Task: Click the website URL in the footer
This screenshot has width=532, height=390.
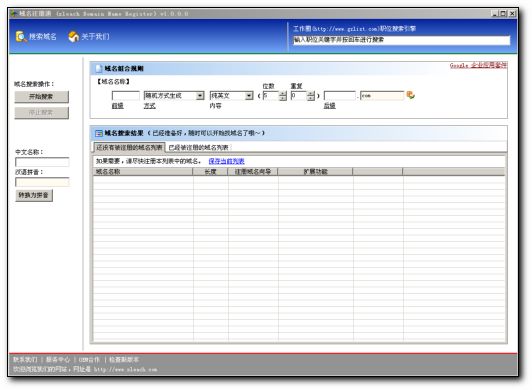Action: coord(126,369)
